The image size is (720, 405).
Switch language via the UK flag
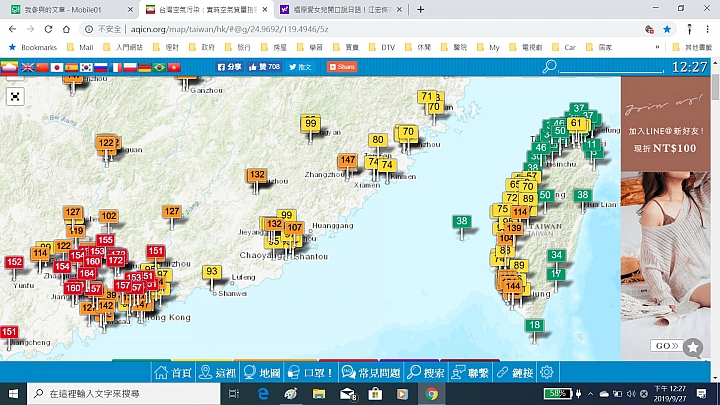click(28, 68)
